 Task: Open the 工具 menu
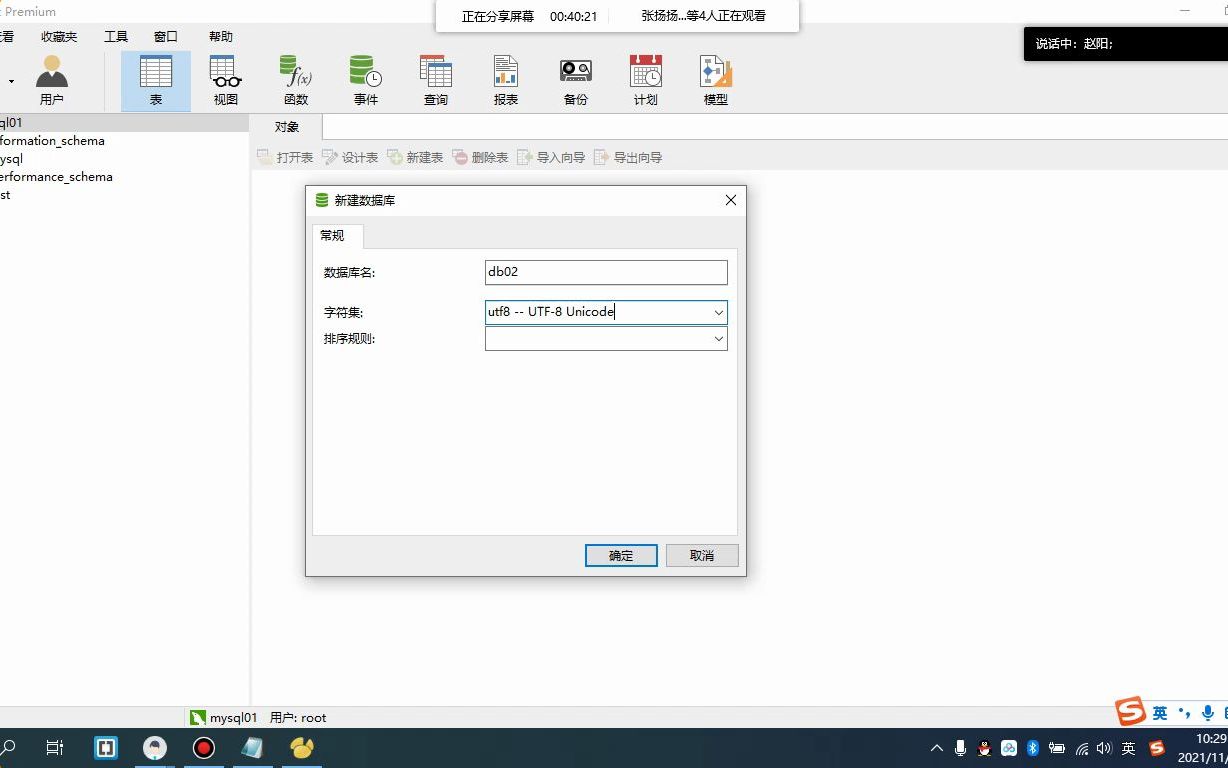pyautogui.click(x=116, y=37)
